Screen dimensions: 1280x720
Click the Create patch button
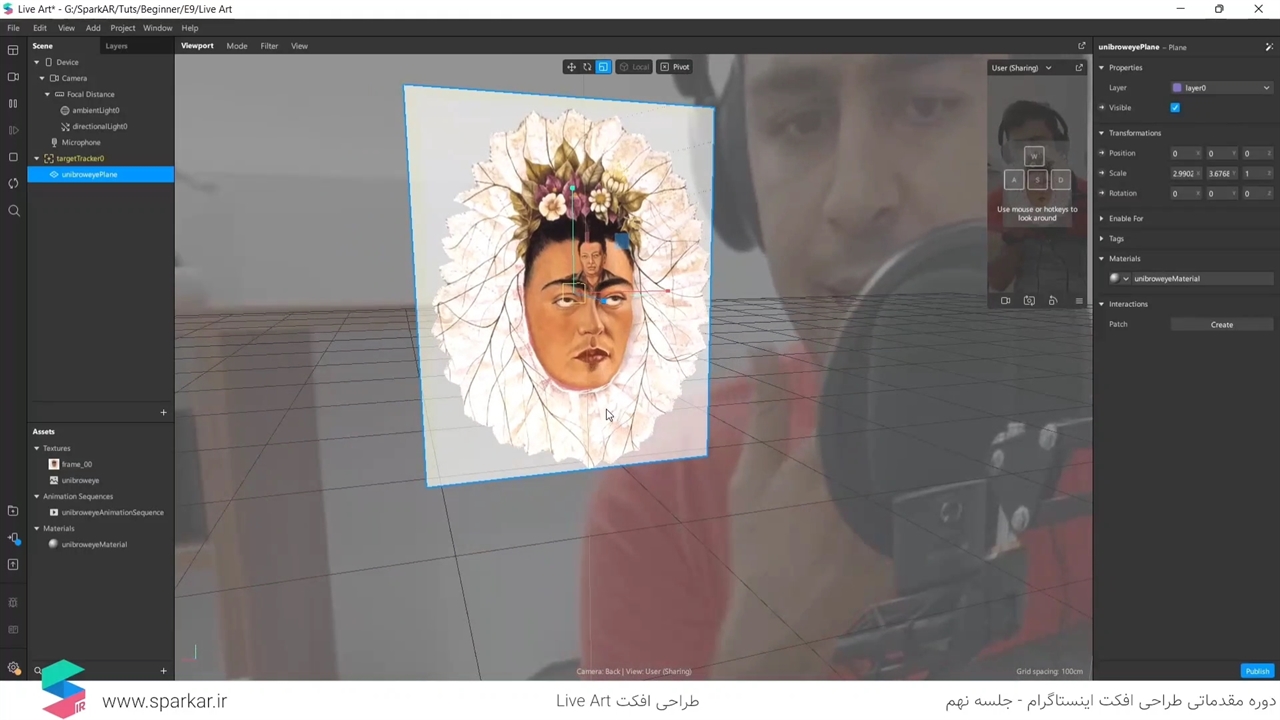point(1221,325)
